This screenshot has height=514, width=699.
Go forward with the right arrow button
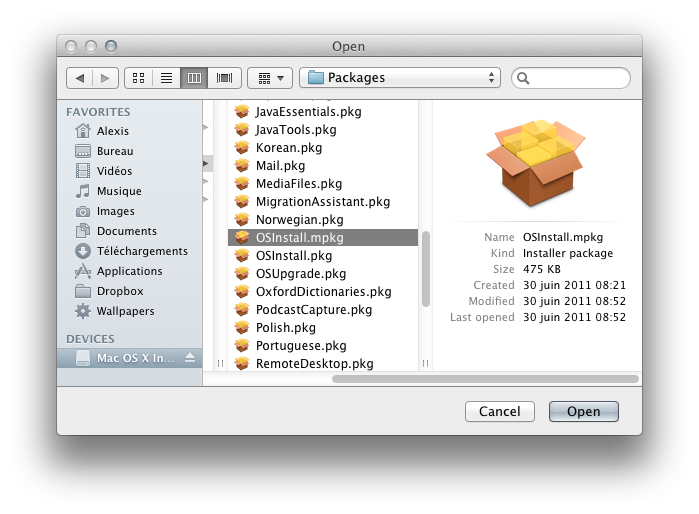click(105, 78)
